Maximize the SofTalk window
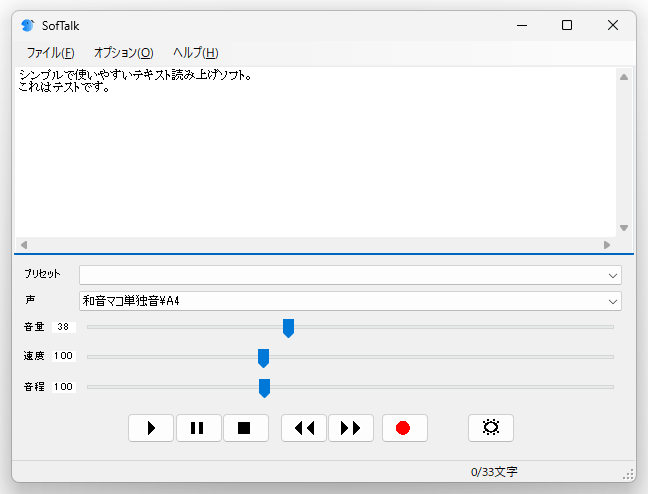648x494 pixels. point(567,26)
